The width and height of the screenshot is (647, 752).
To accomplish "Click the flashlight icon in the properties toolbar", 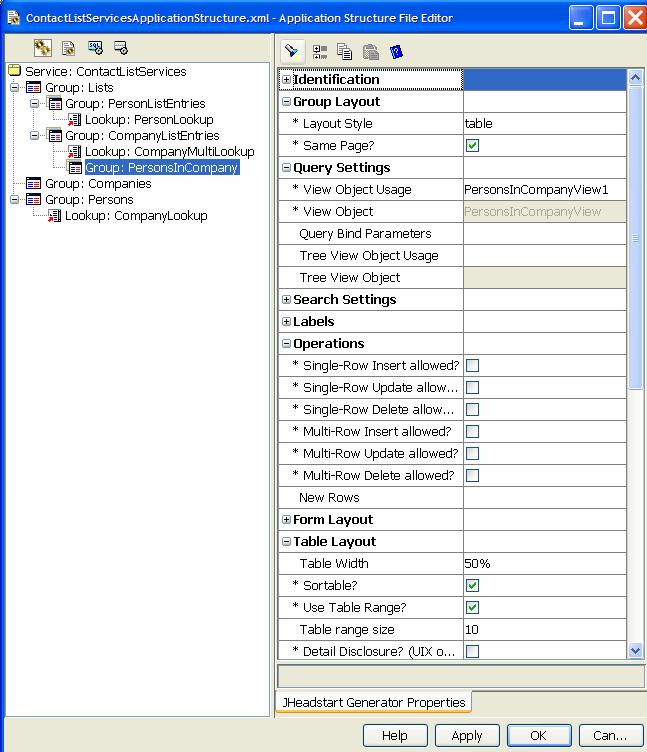I will 293,51.
